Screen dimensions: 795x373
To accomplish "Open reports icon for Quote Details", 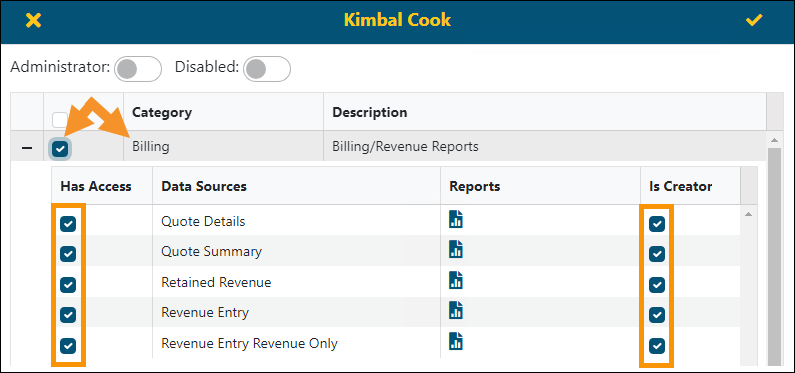I will [456, 219].
